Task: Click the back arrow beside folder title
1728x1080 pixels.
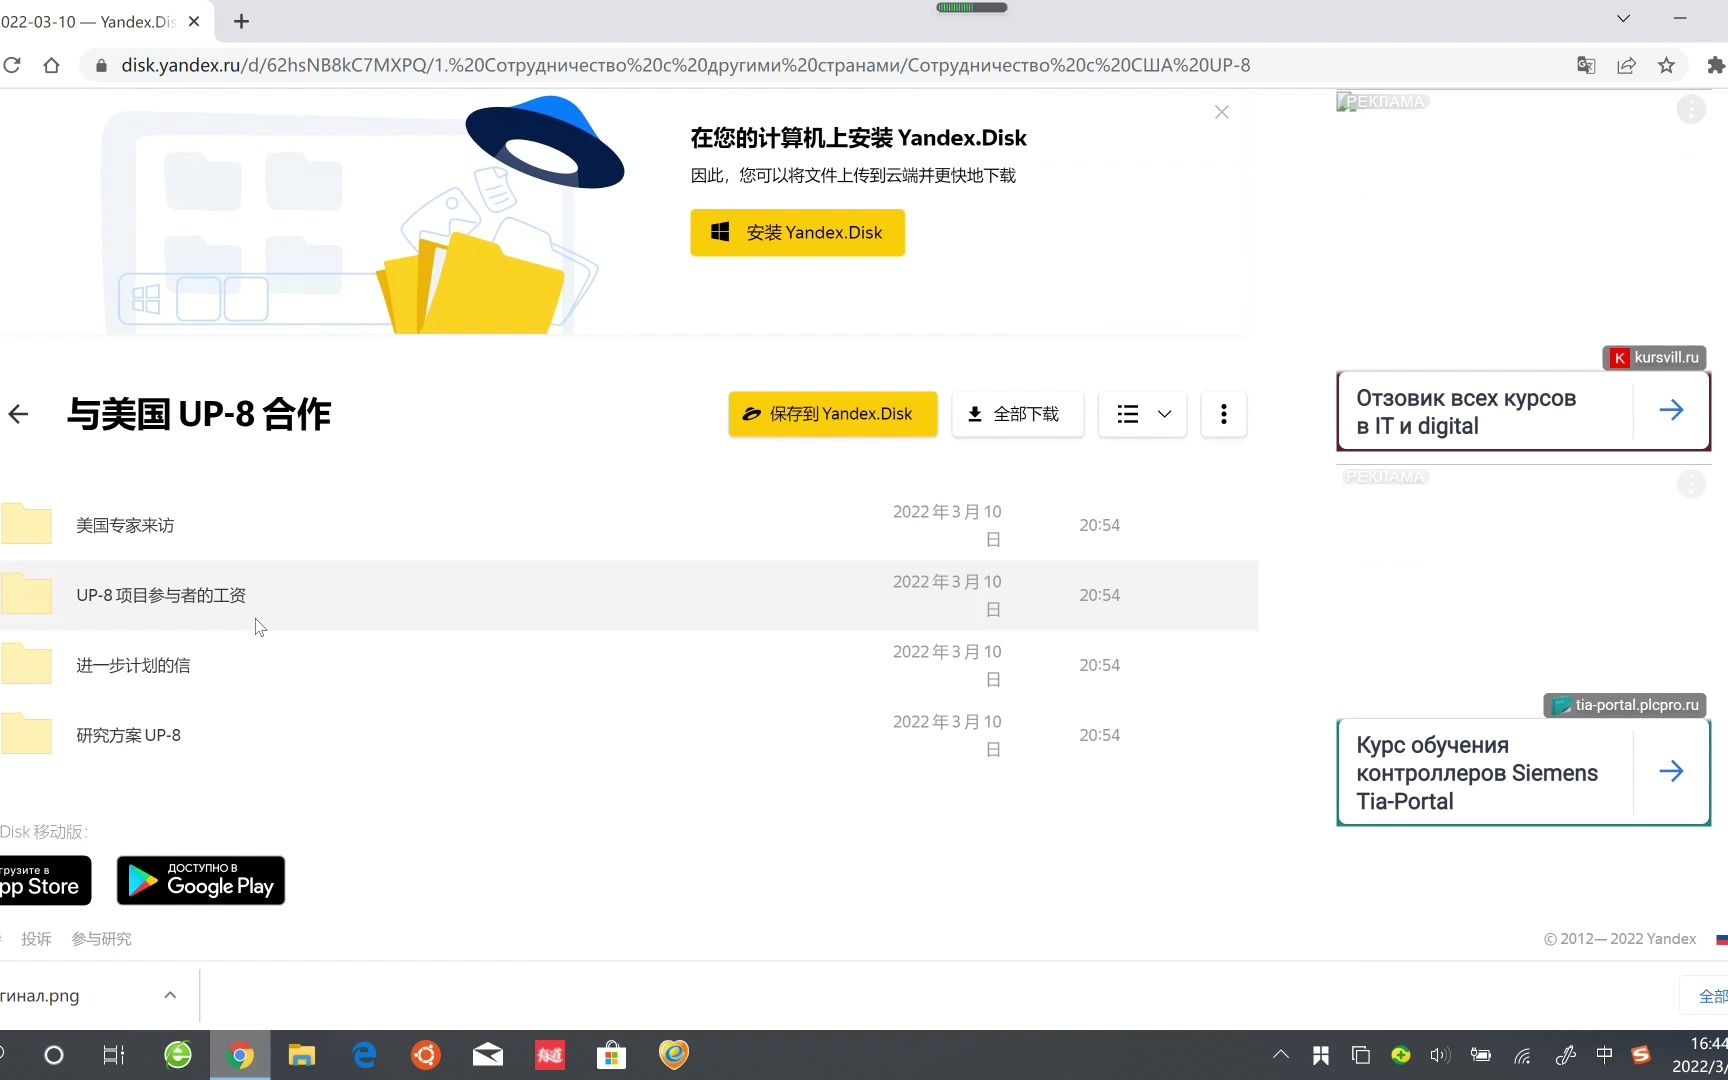Action: pyautogui.click(x=18, y=414)
